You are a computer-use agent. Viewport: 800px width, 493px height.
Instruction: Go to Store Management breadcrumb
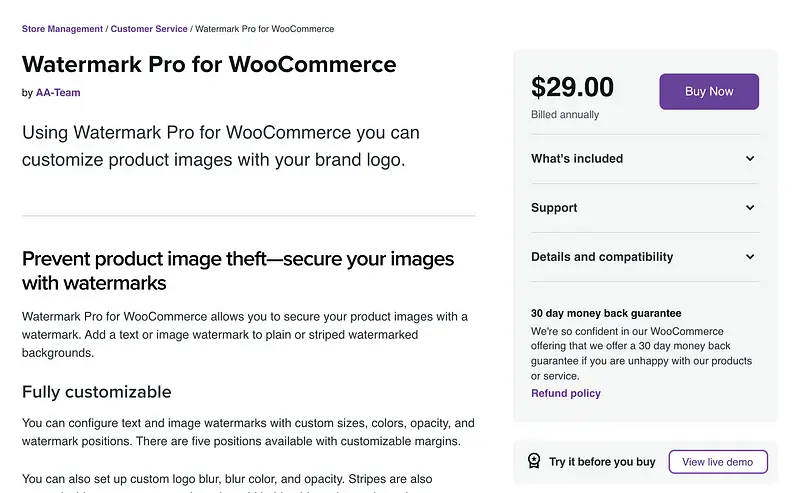[x=62, y=29]
